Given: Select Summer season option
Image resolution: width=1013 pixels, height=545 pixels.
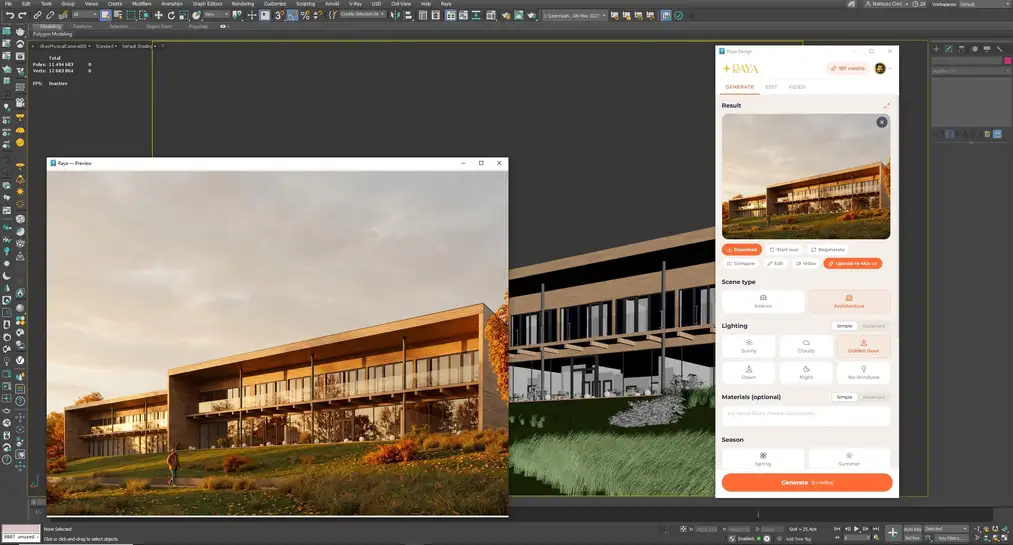Looking at the screenshot, I should [x=849, y=459].
